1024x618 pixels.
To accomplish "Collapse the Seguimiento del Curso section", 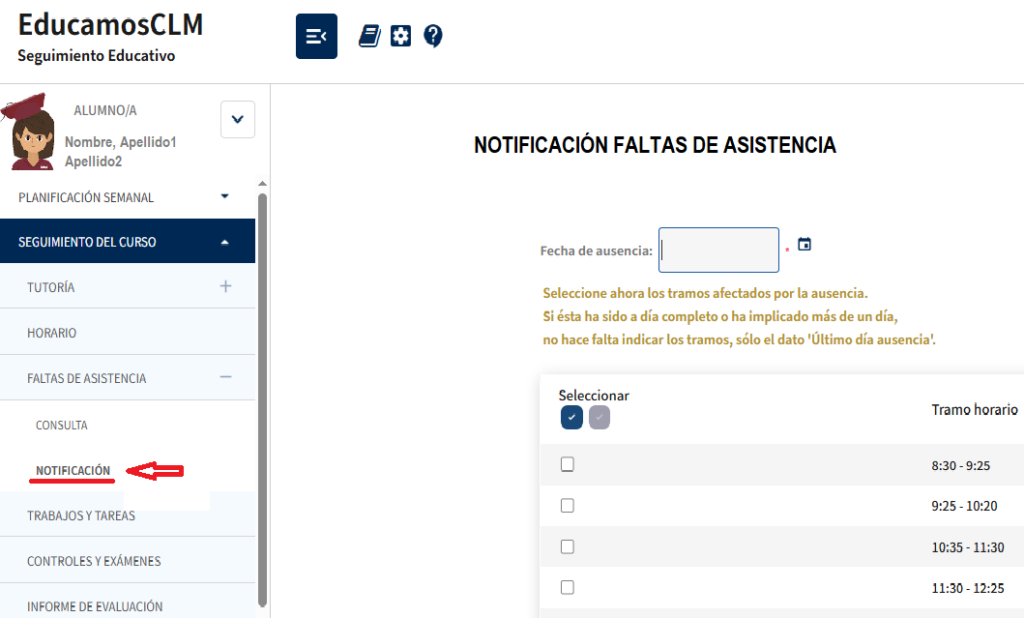I will coord(225,242).
